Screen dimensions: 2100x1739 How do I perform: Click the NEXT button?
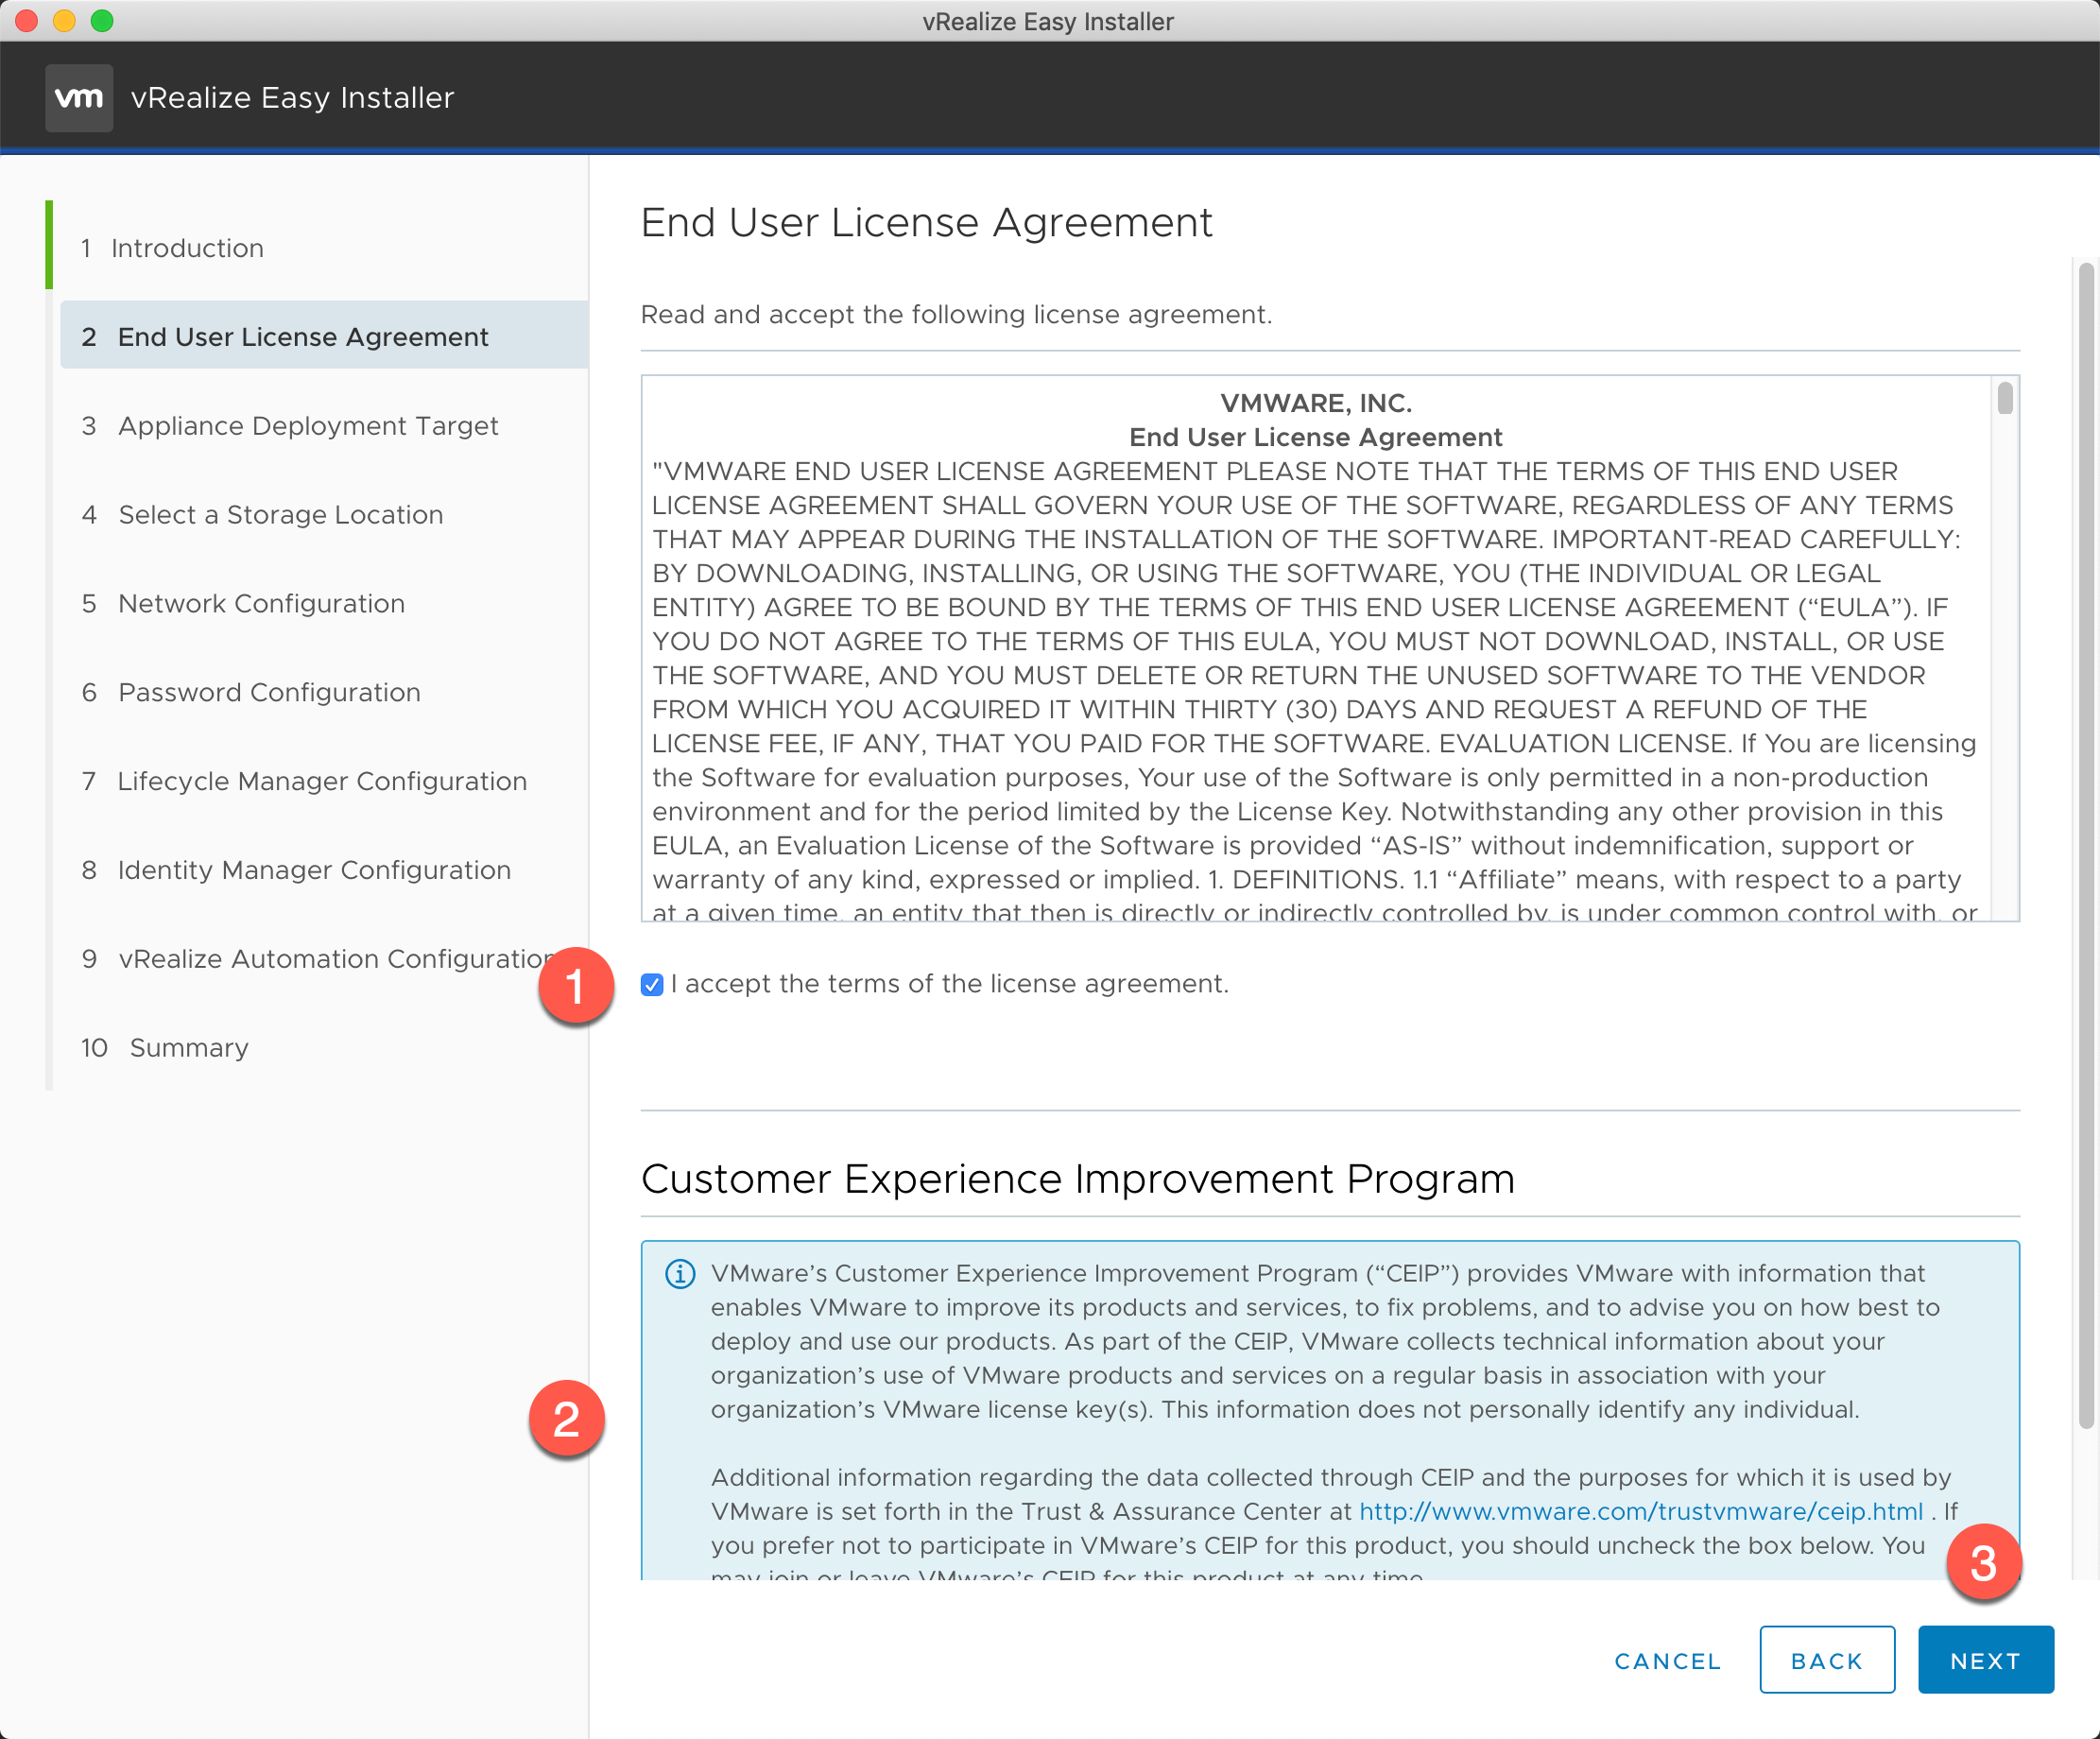1985,1660
